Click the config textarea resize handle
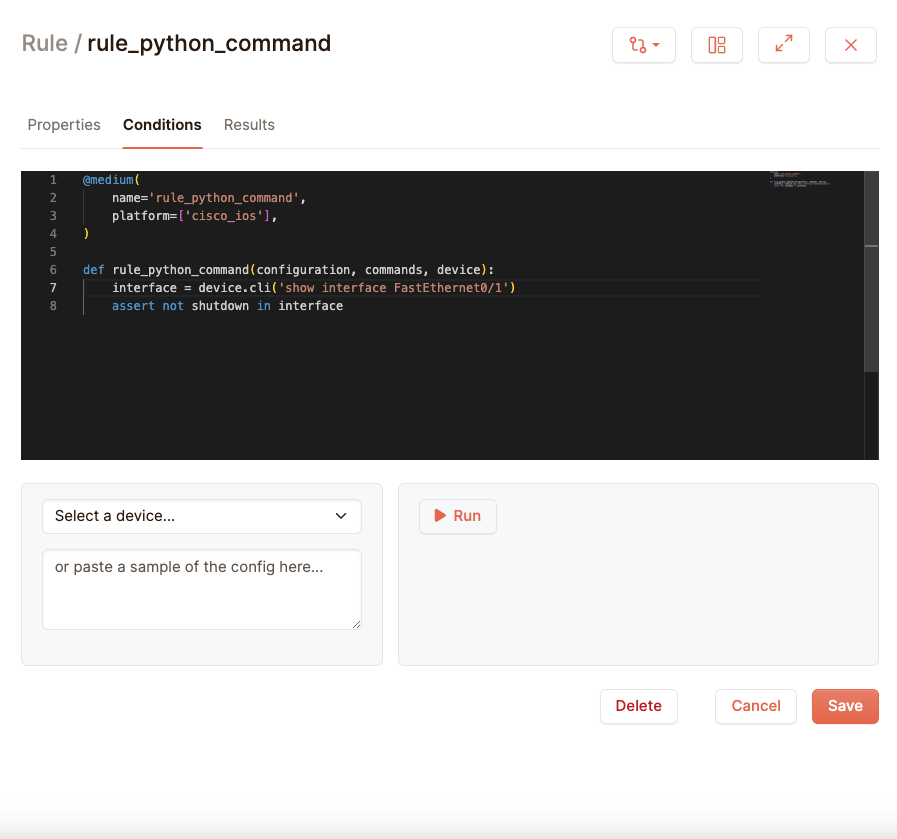897x839 pixels. tap(355, 623)
